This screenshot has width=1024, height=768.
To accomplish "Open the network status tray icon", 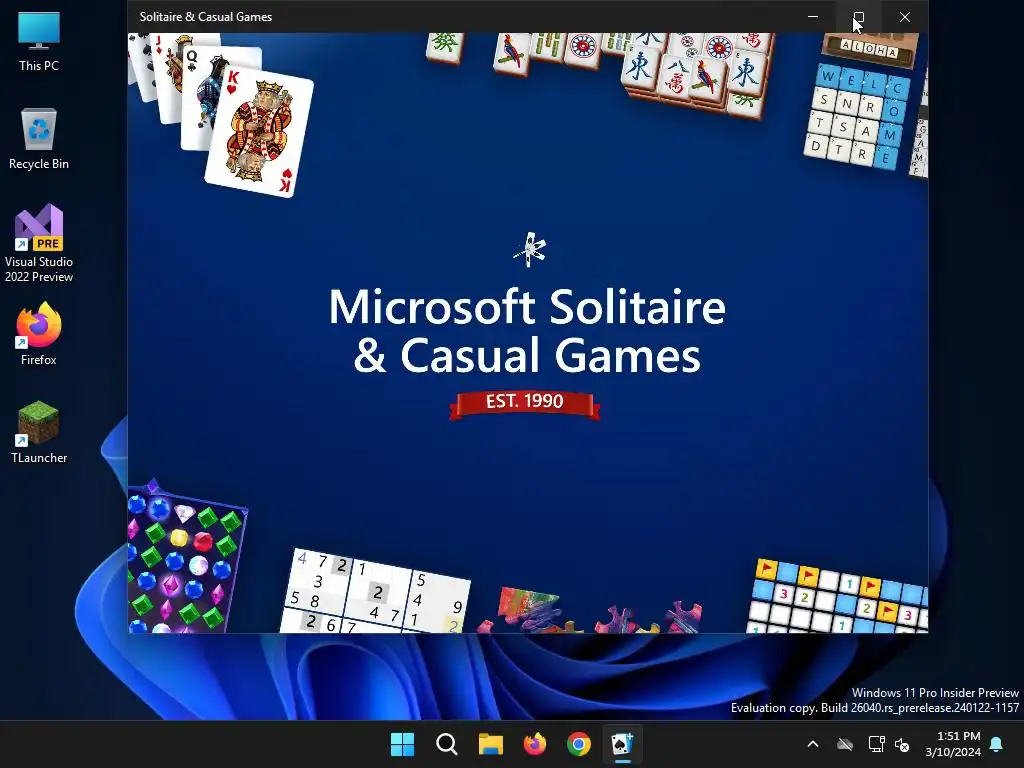I will [x=876, y=744].
